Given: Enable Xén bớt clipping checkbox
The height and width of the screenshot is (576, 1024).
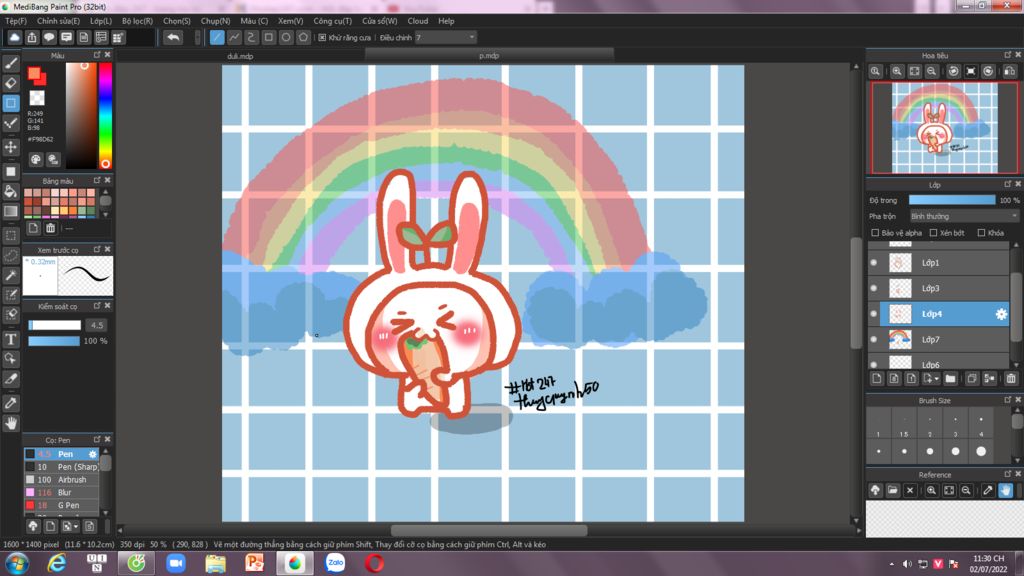Looking at the screenshot, I should [x=933, y=232].
